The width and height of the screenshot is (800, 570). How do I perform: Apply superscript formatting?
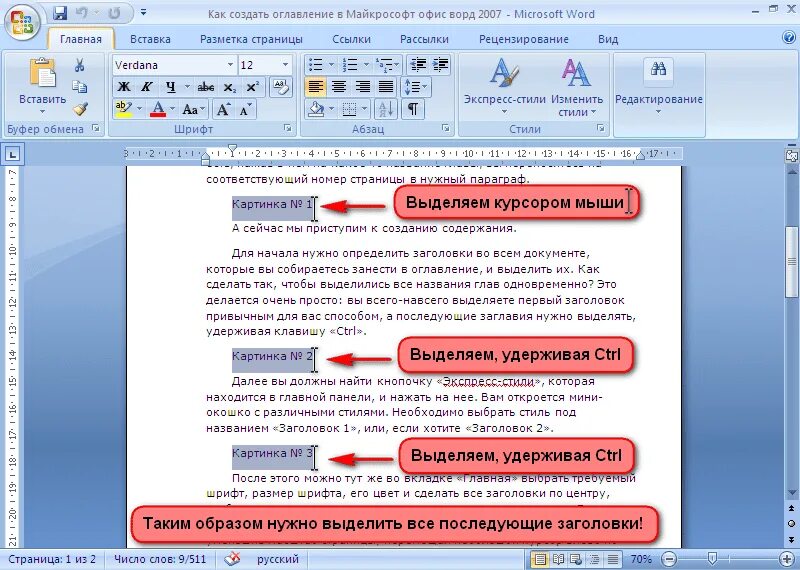tap(252, 87)
